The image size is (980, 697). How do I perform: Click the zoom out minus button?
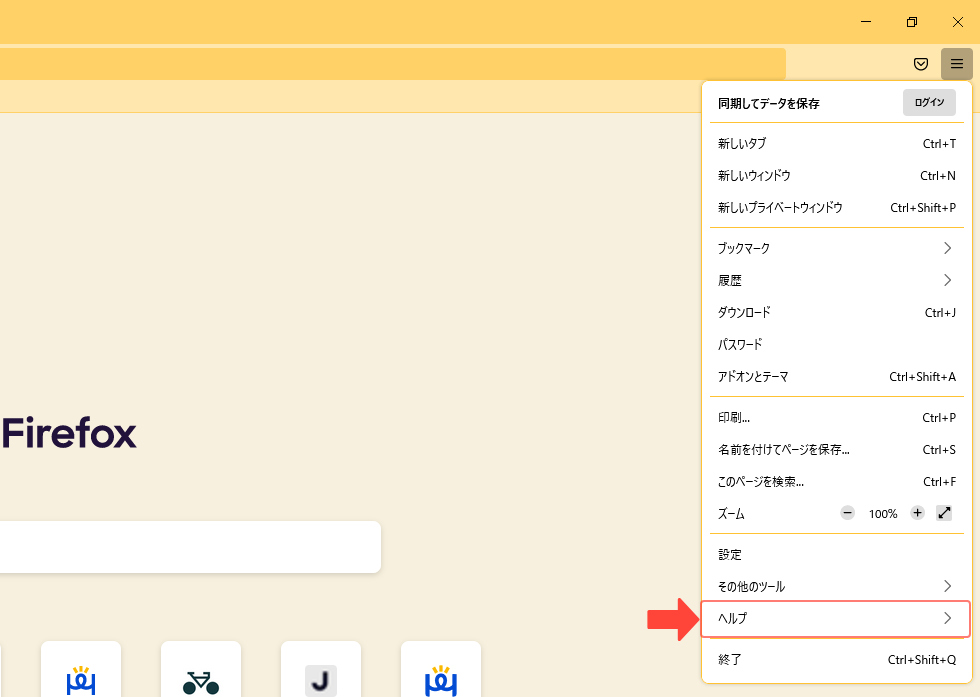848,513
